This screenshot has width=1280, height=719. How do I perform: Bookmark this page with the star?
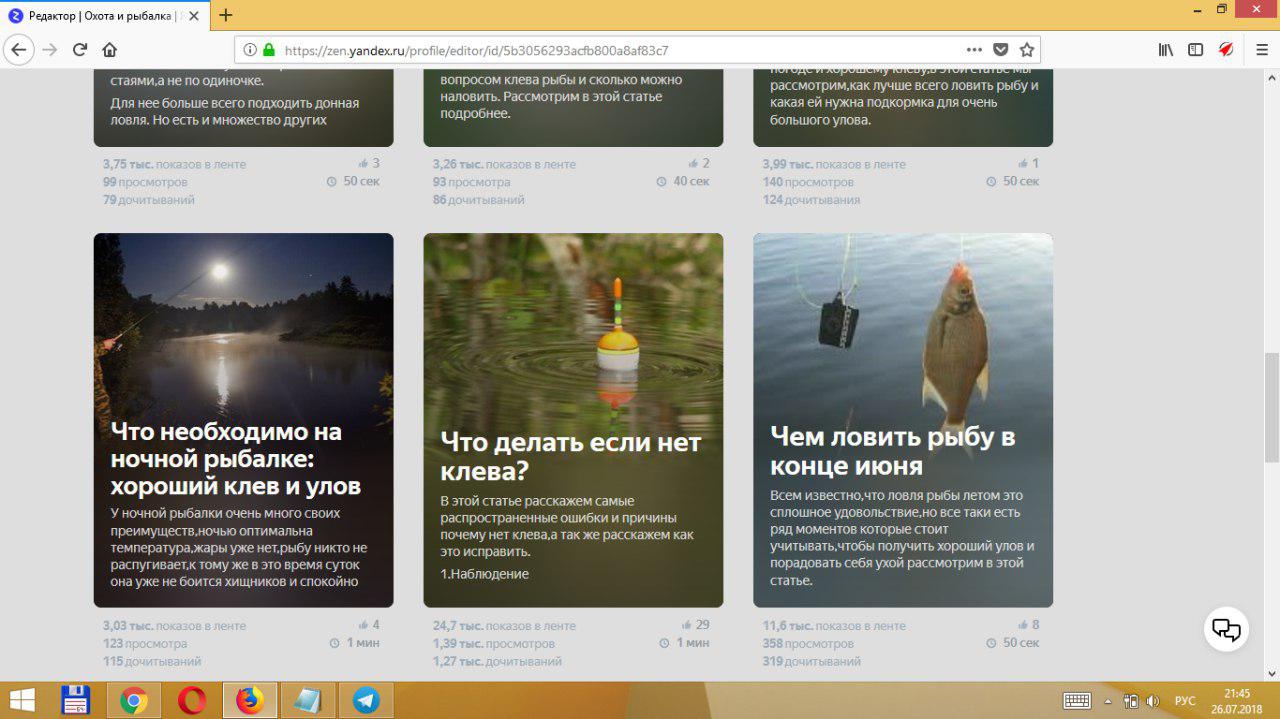coord(1026,49)
